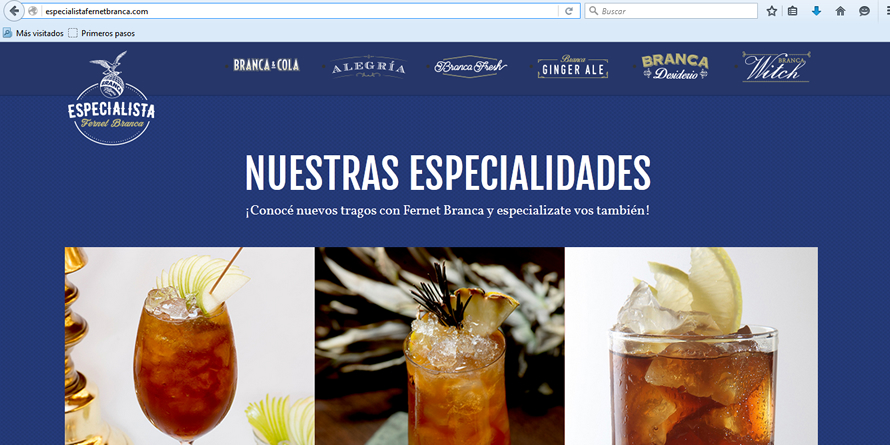Image resolution: width=890 pixels, height=445 pixels.
Task: Open the bookmarks list icon
Action: [x=792, y=11]
